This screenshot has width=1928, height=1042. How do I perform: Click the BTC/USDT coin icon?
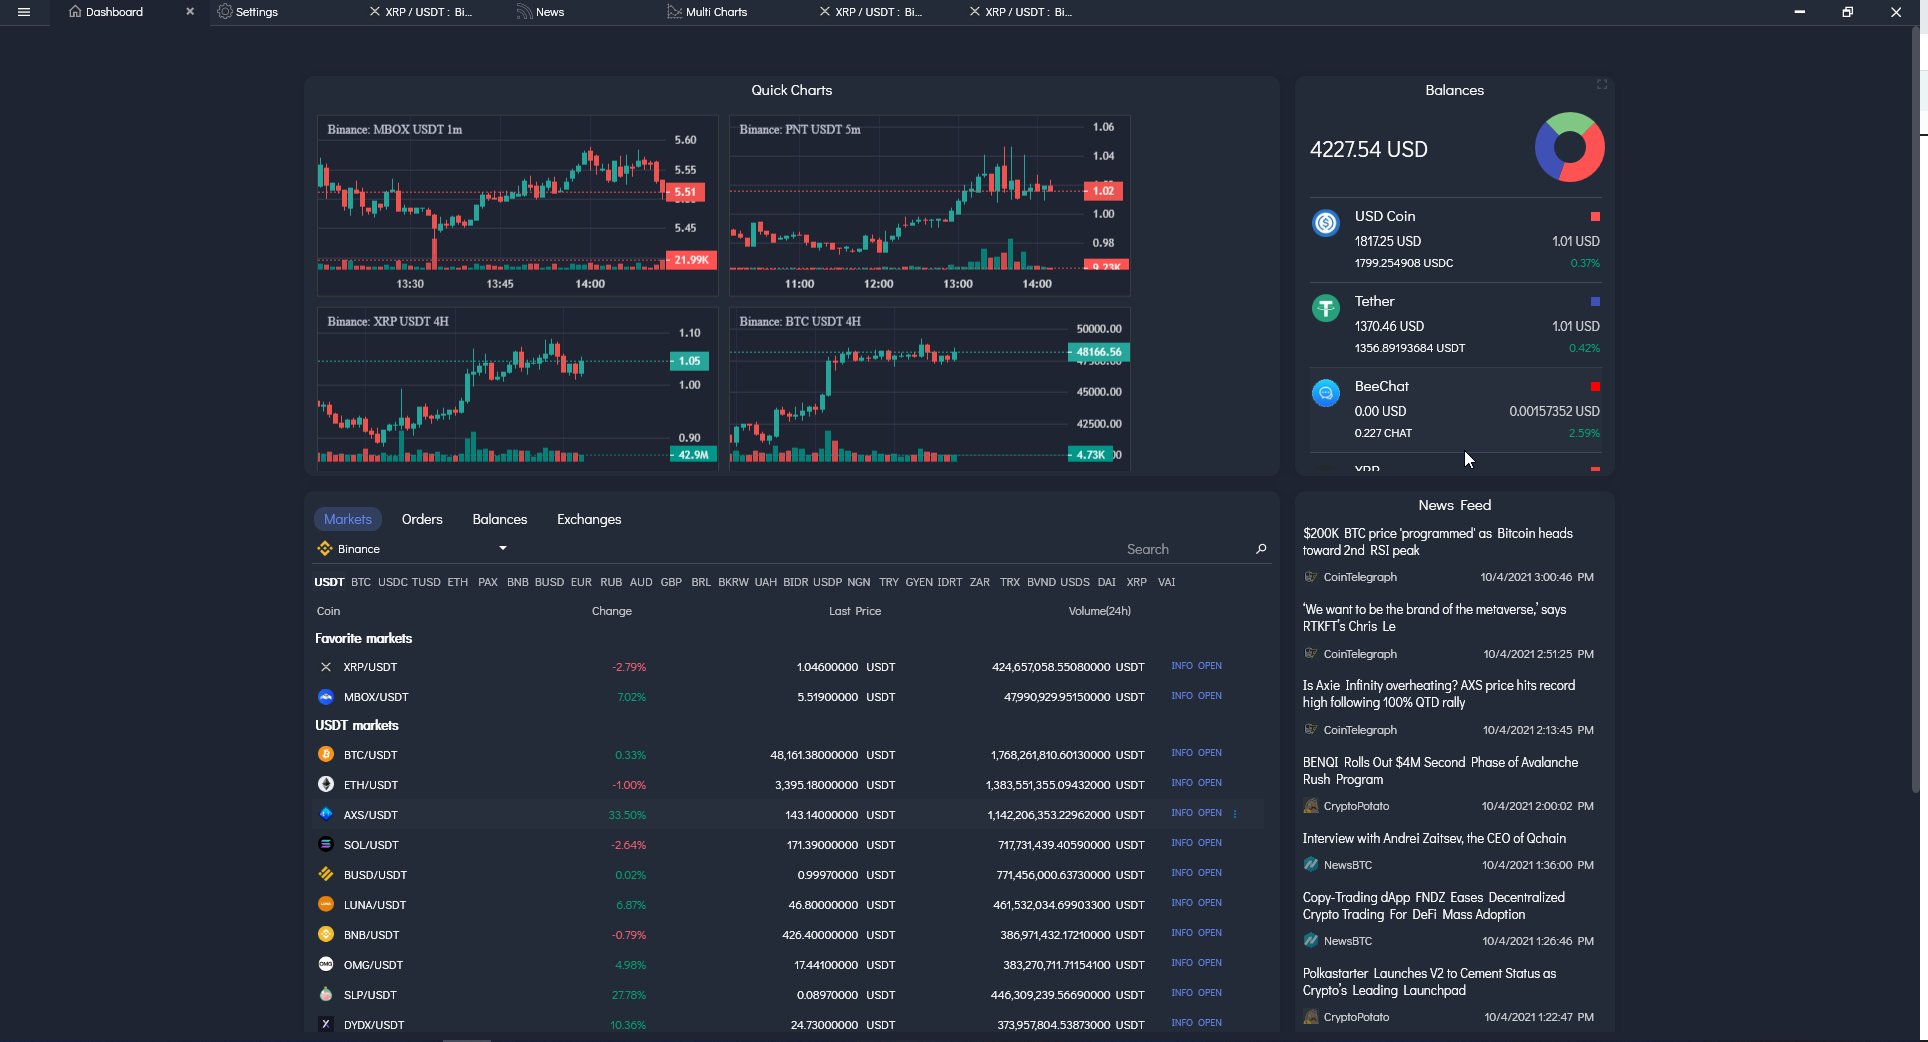pyautogui.click(x=325, y=755)
